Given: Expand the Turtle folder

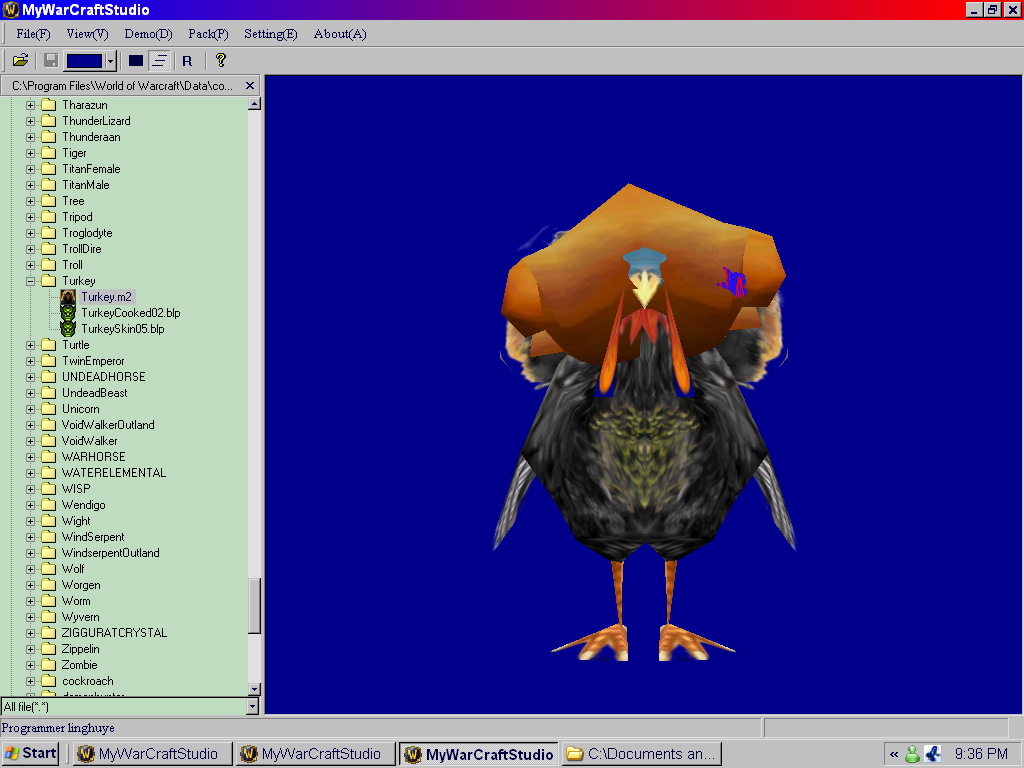Looking at the screenshot, I should click(30, 345).
